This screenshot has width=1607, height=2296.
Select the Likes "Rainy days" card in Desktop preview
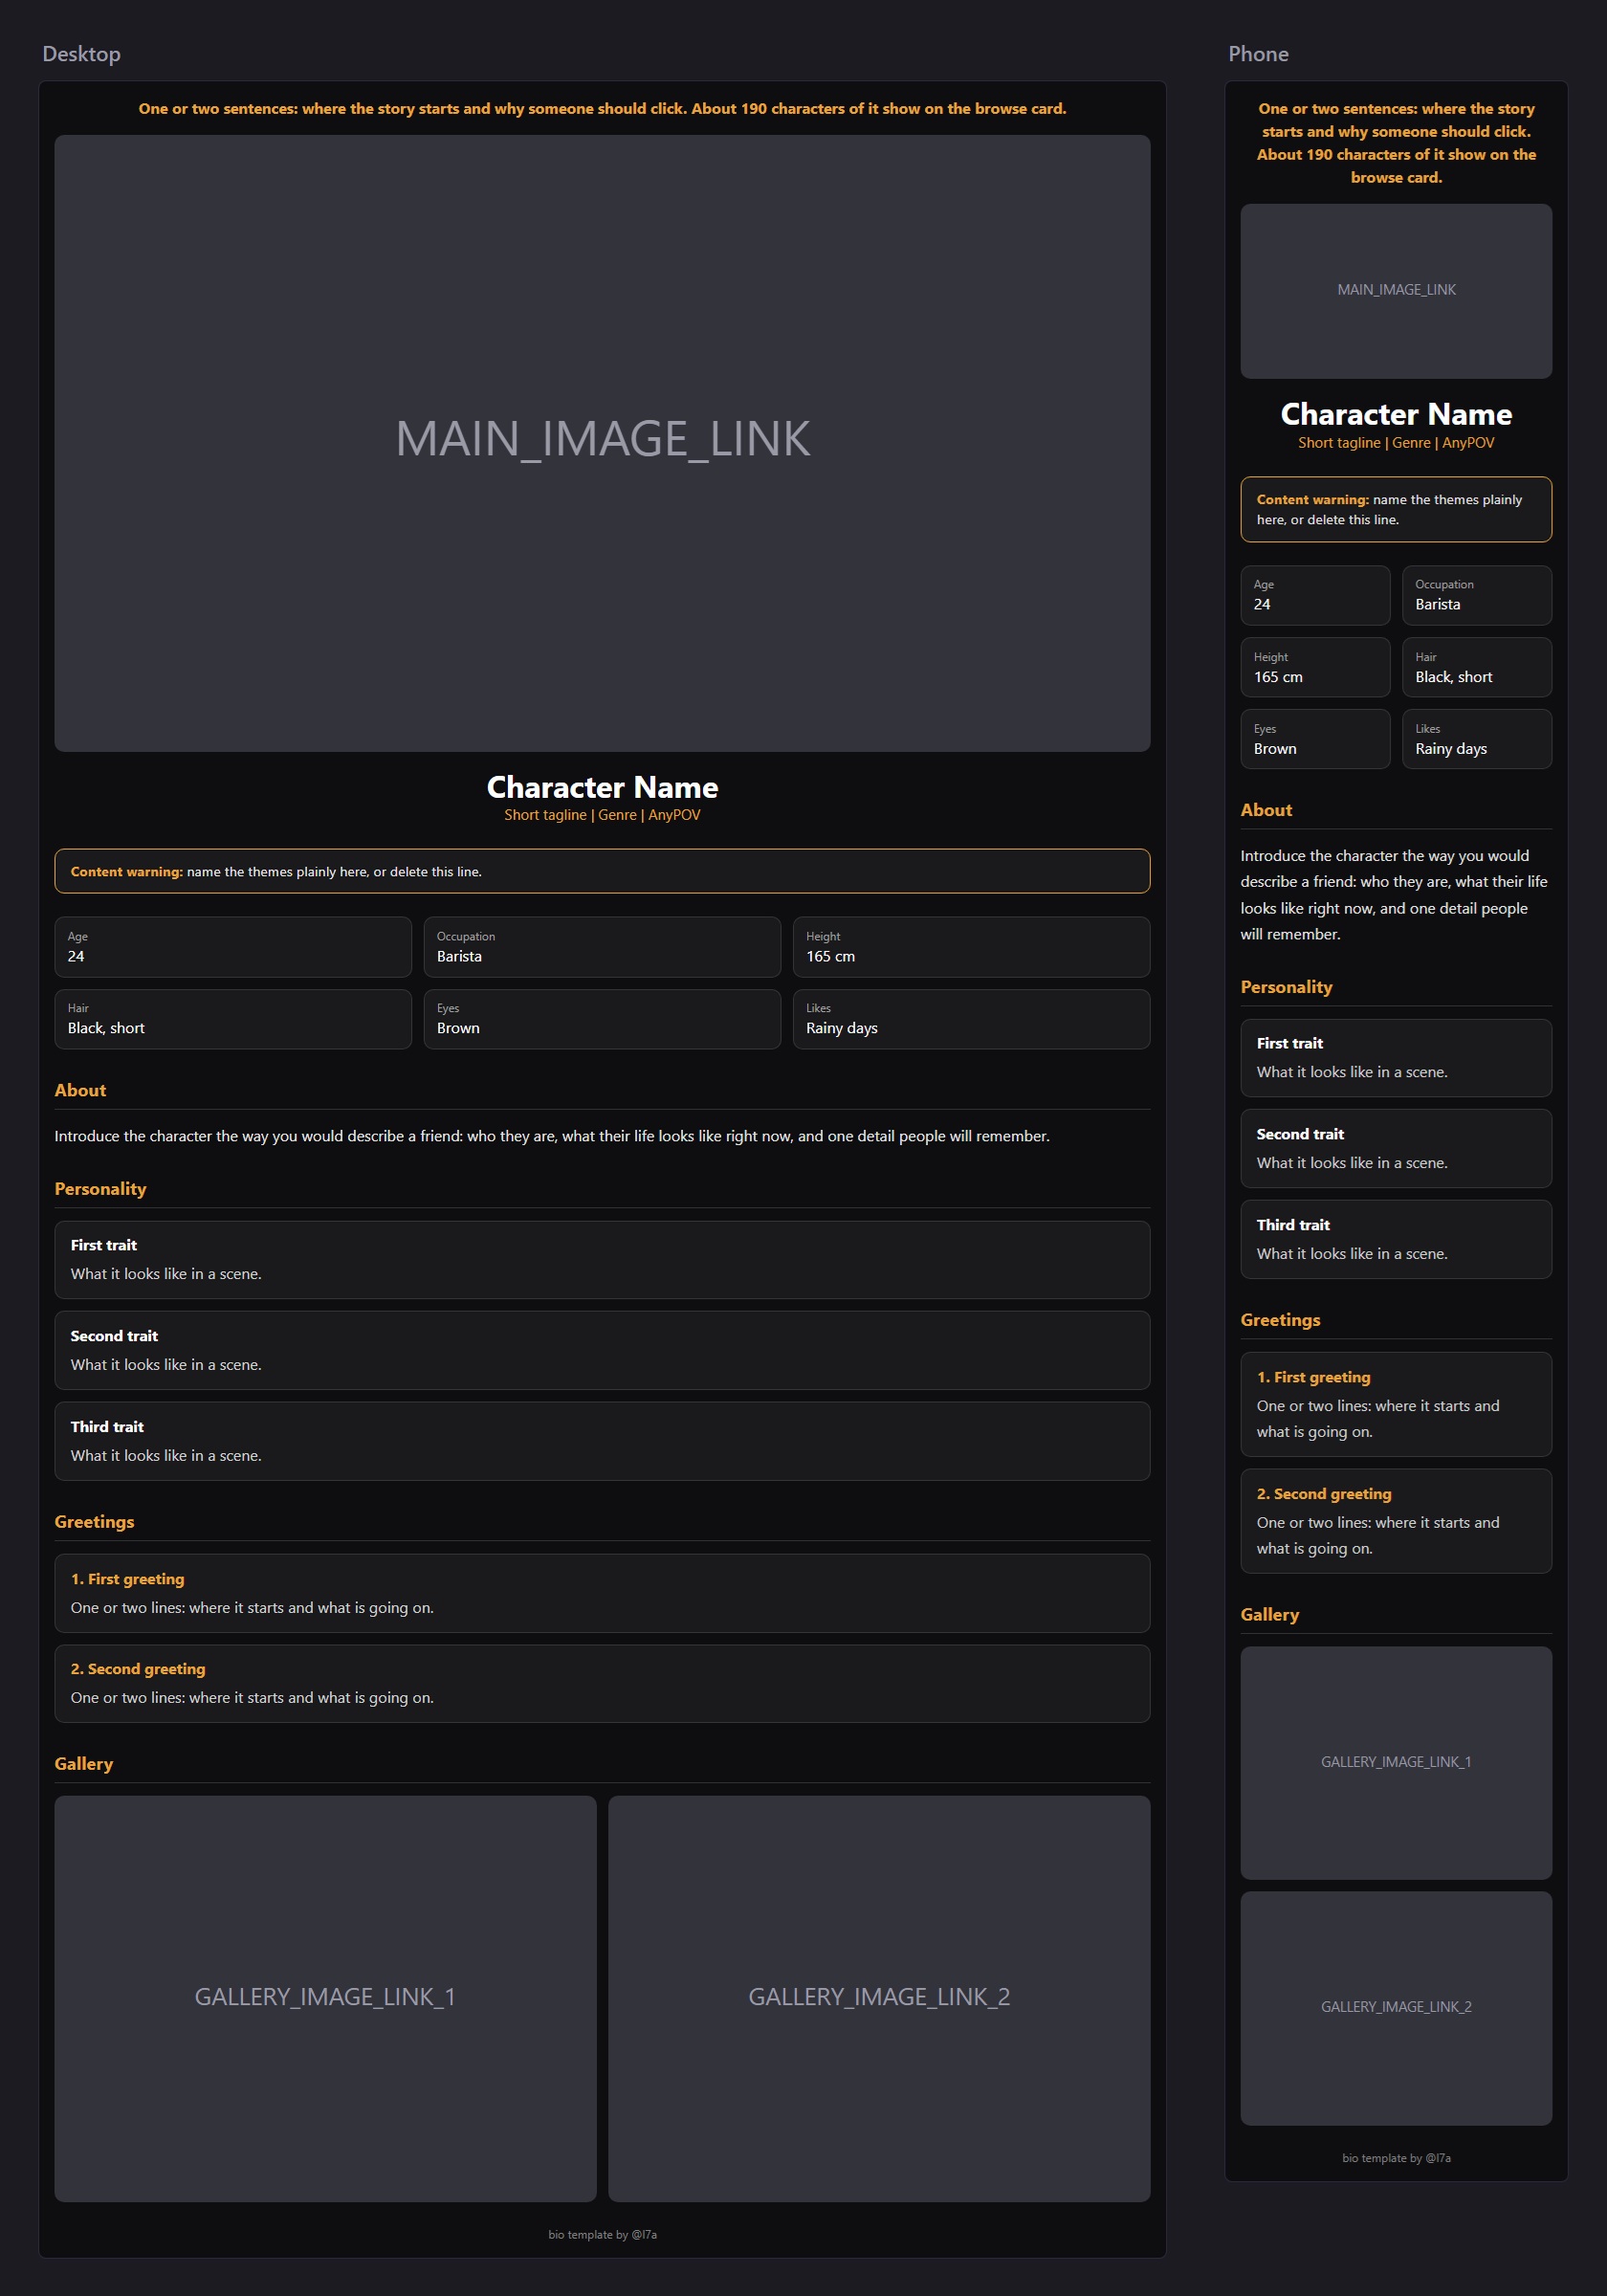tap(971, 1019)
